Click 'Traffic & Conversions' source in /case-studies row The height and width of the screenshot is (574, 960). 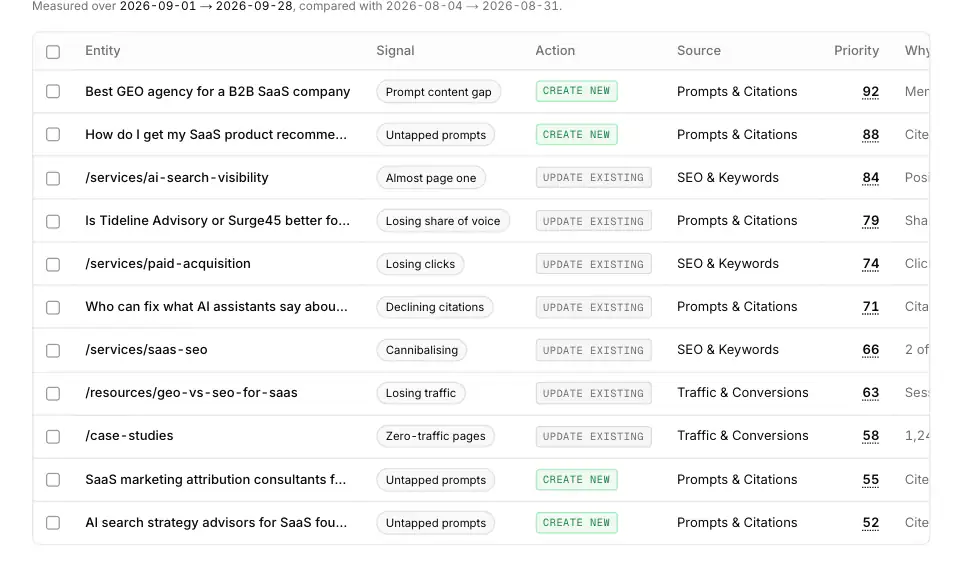coord(742,436)
